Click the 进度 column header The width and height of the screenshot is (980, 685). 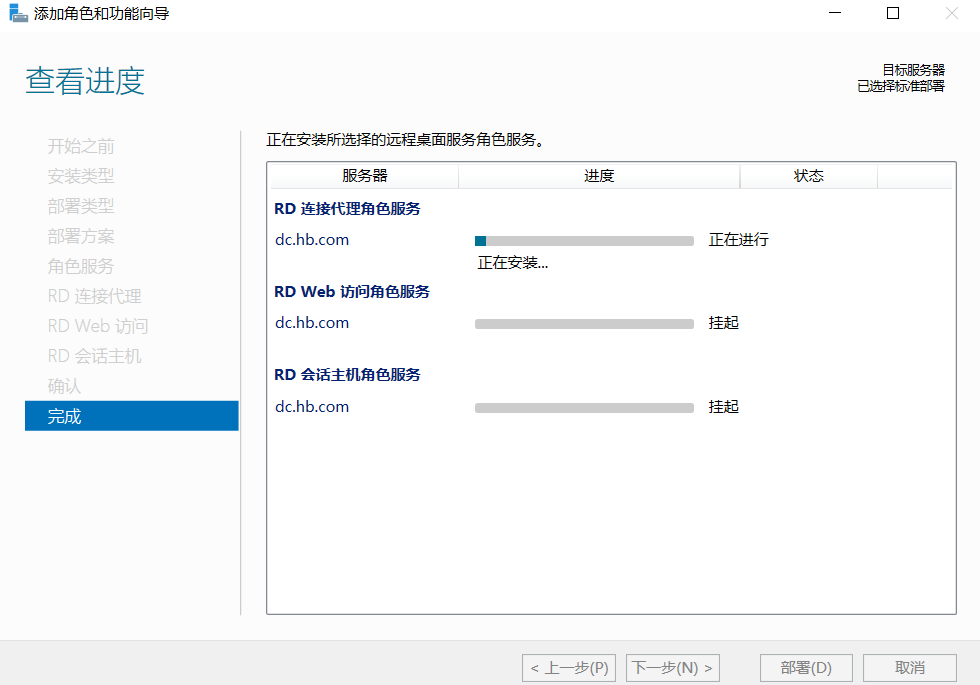pos(599,176)
